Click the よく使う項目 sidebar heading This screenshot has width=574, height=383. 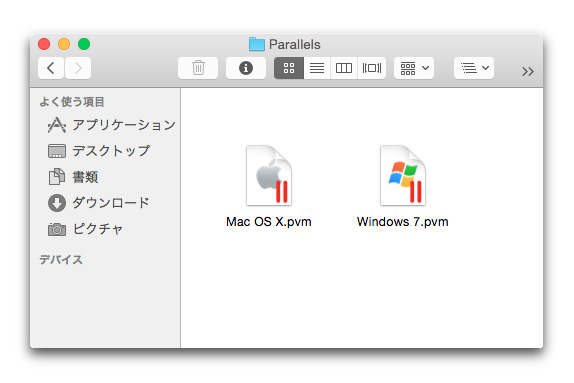tap(72, 101)
